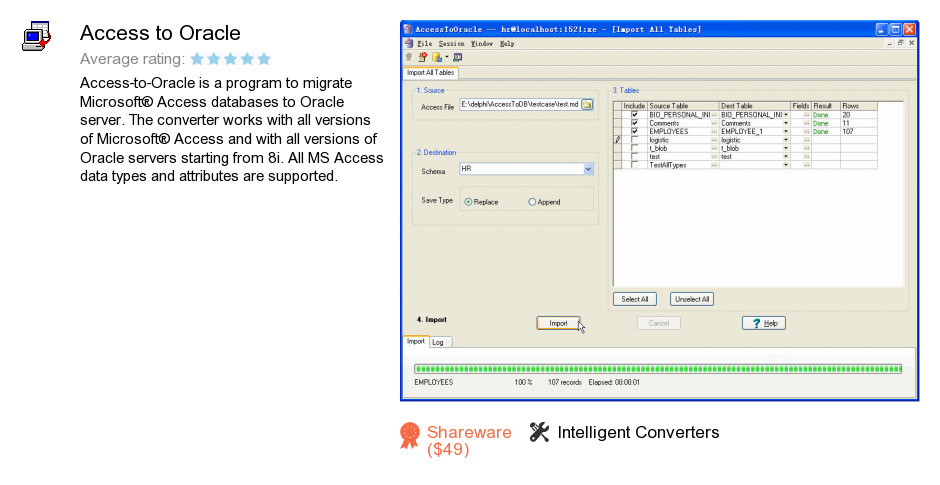Open the Help menu
940x485 pixels.
[507, 43]
